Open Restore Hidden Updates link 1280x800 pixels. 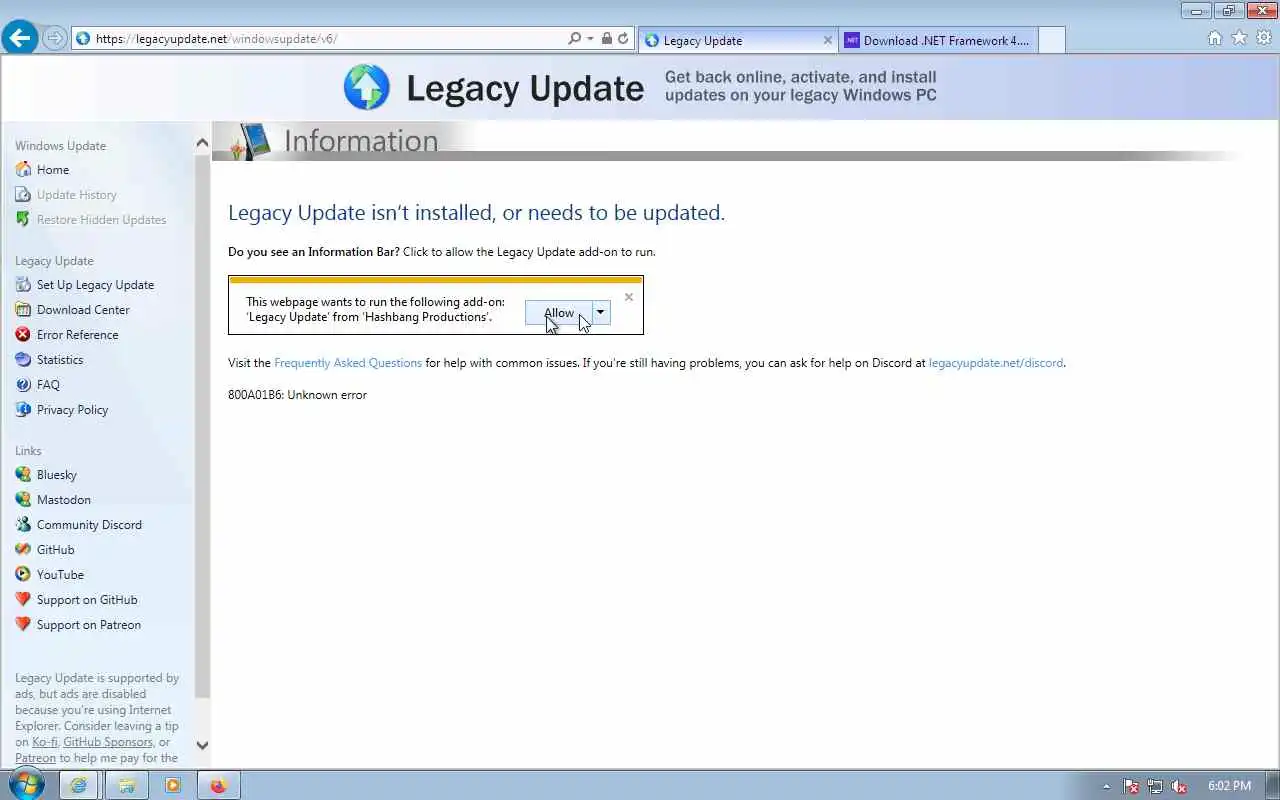point(101,220)
